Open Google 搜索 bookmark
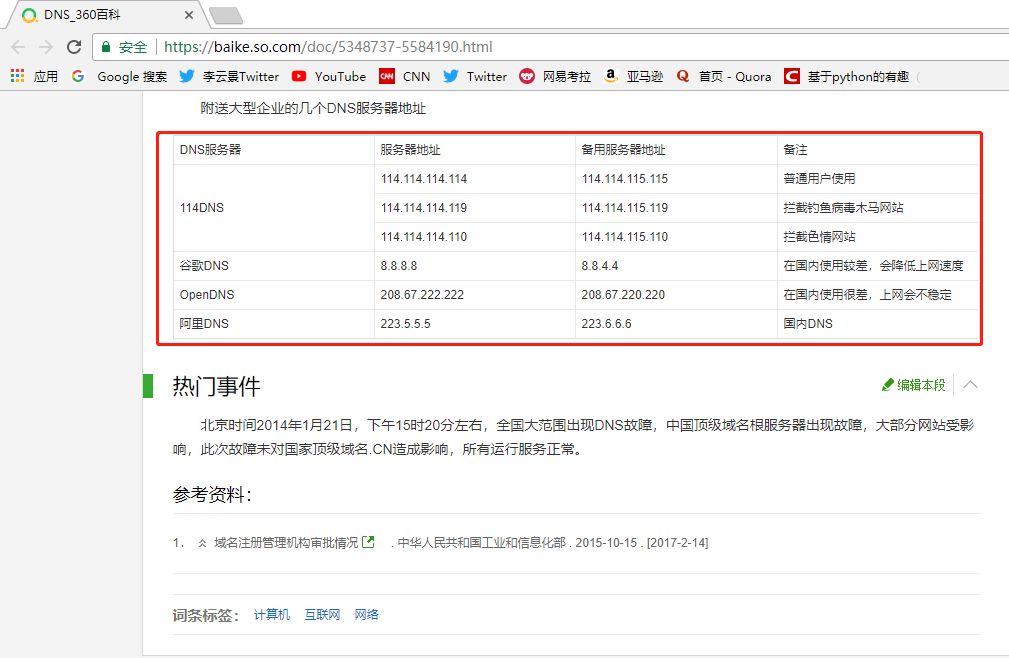This screenshot has width=1009, height=658. pyautogui.click(x=119, y=77)
